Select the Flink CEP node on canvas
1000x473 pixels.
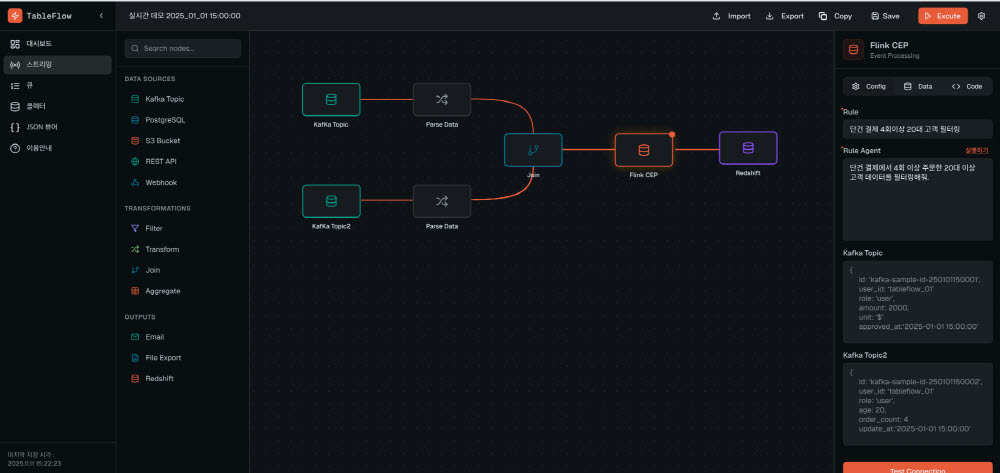(643, 150)
